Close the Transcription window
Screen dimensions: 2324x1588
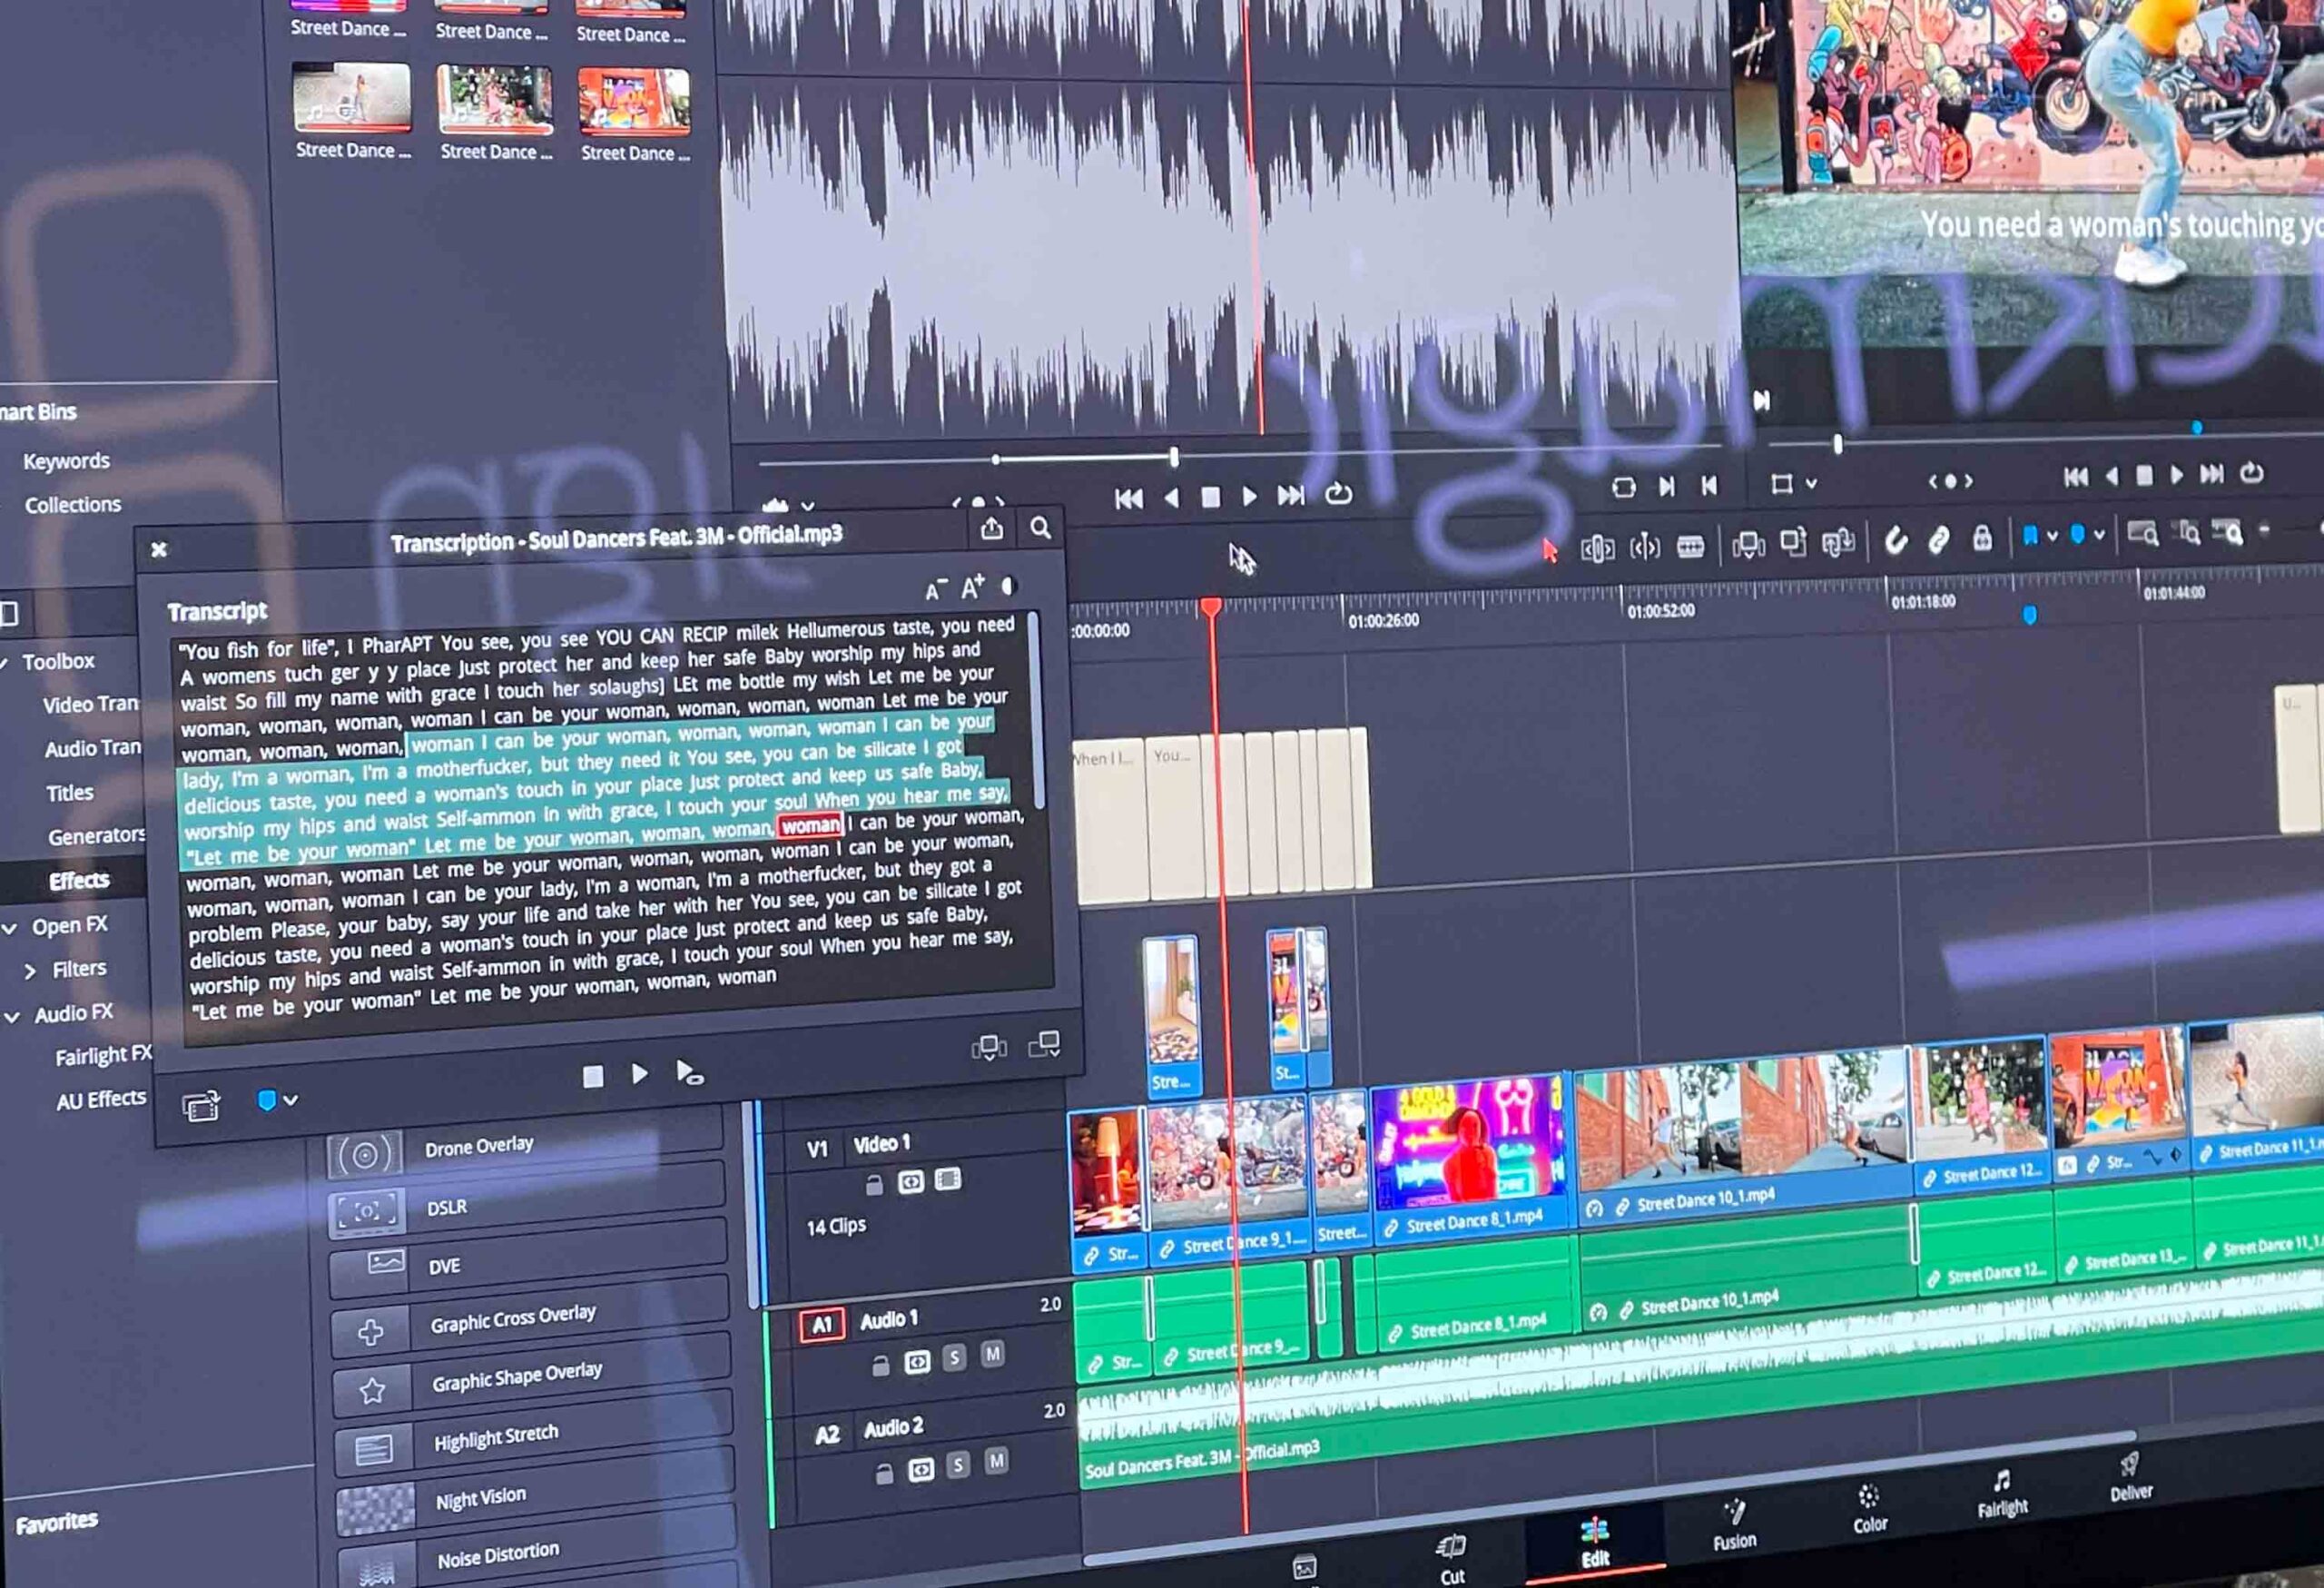point(159,549)
